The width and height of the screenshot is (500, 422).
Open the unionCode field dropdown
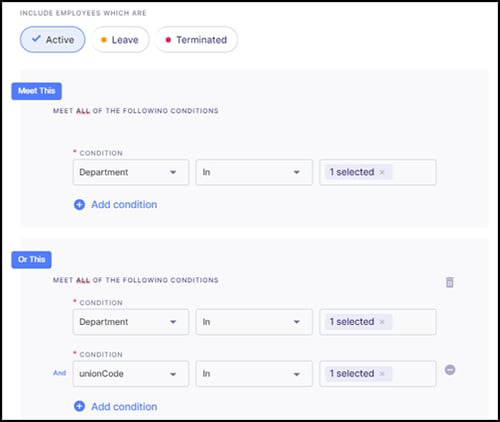[131, 374]
